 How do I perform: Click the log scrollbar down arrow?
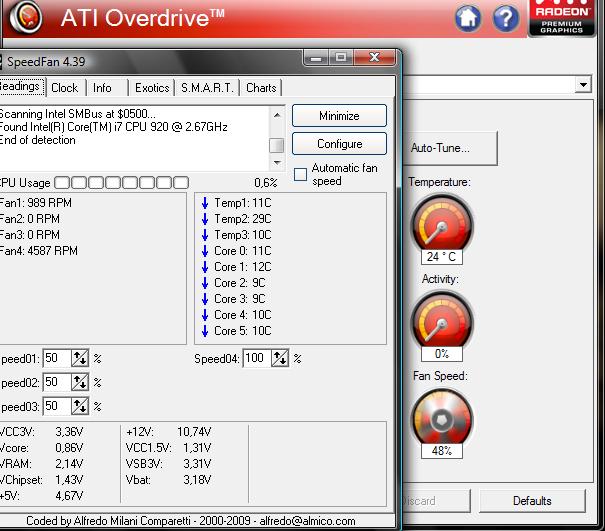click(277, 163)
